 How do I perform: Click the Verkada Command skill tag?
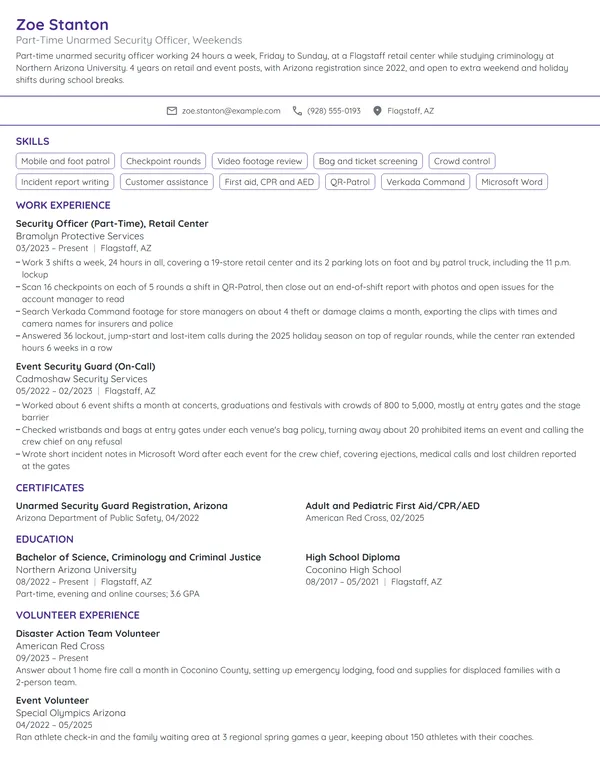(426, 182)
